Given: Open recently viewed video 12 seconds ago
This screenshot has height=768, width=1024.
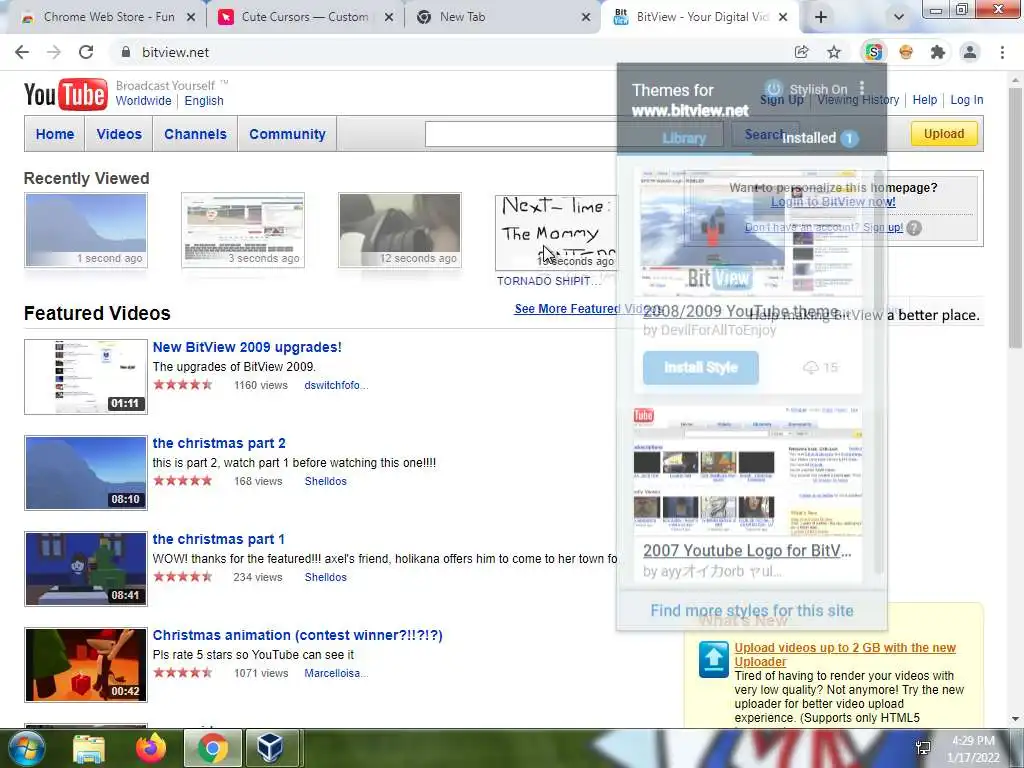Looking at the screenshot, I should (x=400, y=230).
